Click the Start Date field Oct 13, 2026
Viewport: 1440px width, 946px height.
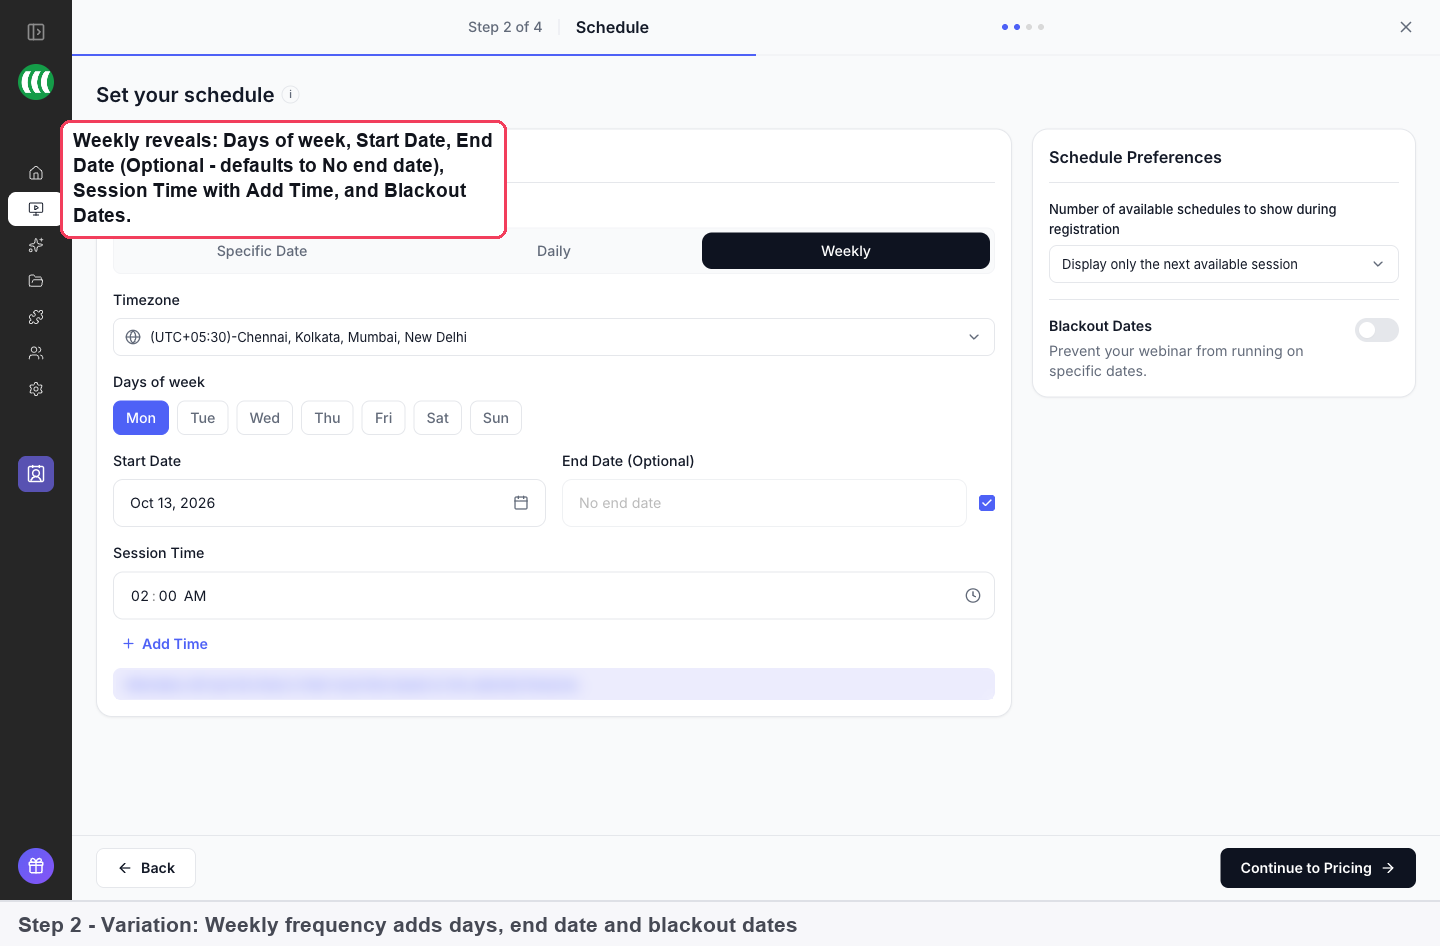[329, 503]
